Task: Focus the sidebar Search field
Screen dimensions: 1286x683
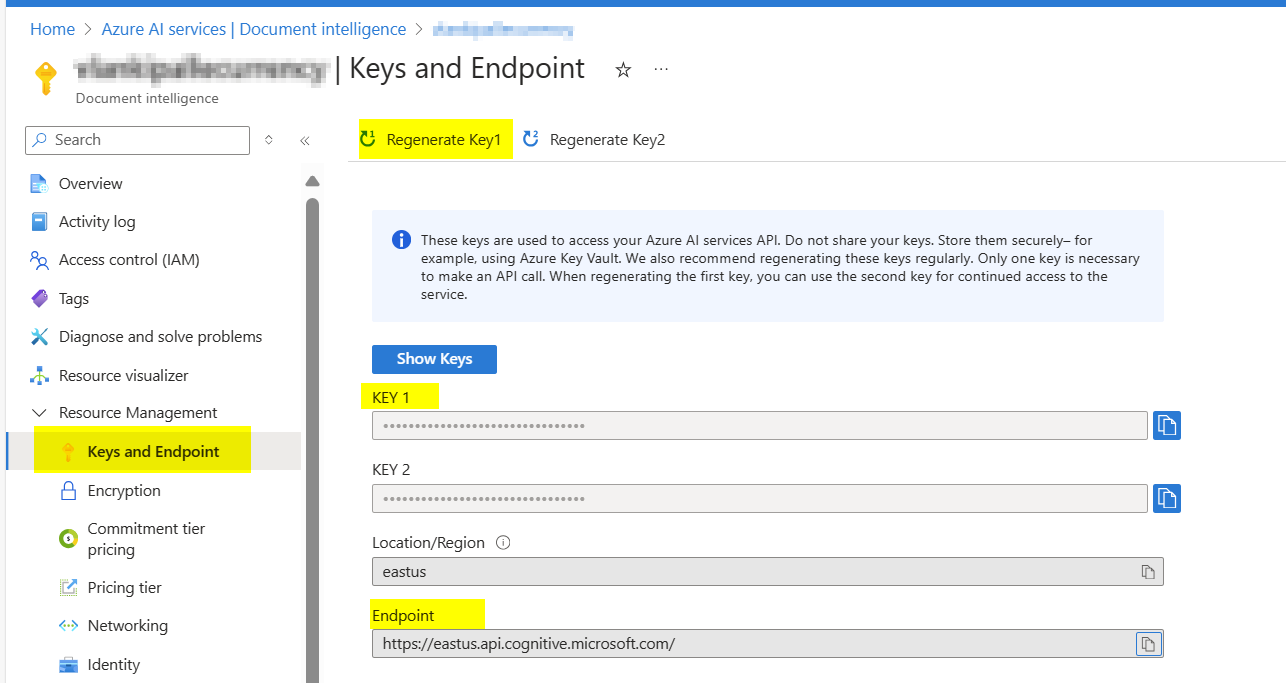Action: pyautogui.click(x=137, y=140)
